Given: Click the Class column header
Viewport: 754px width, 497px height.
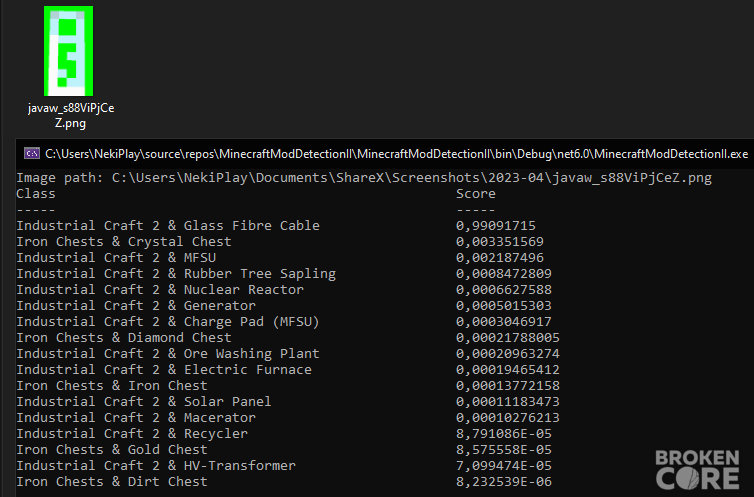Looking at the screenshot, I should point(36,194).
